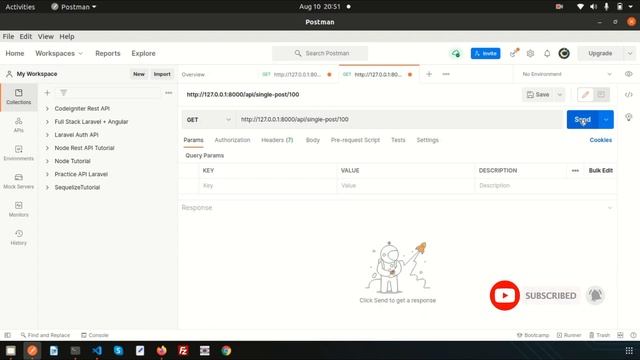Open the Upgrade dropdown arrow

[x=629, y=53]
